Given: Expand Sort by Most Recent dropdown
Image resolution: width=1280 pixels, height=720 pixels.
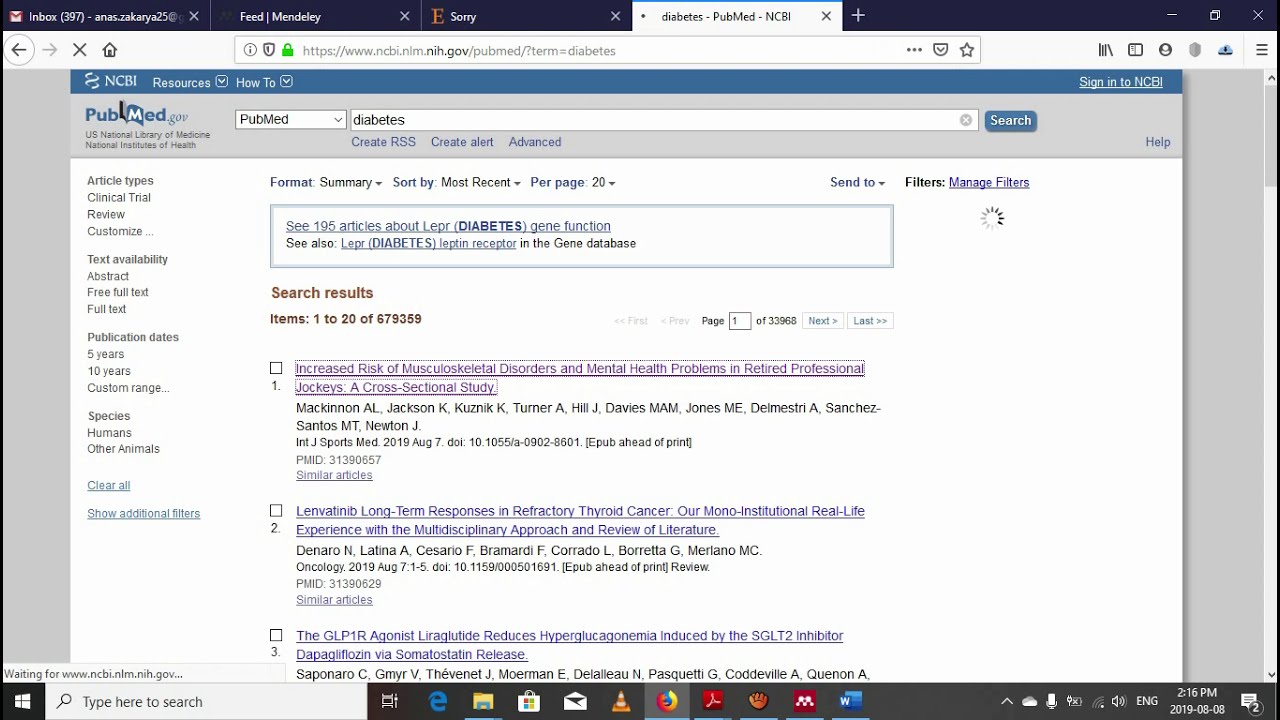Looking at the screenshot, I should 456,182.
